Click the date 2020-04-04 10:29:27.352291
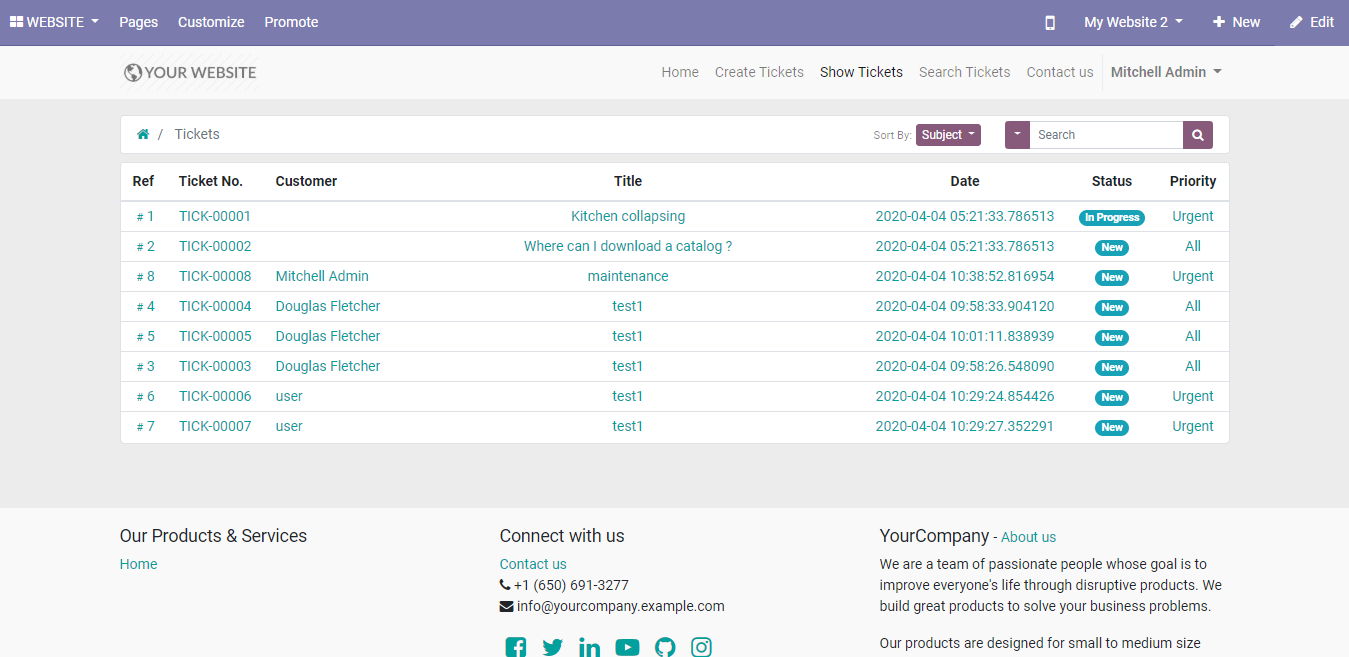This screenshot has width=1349, height=657. point(965,426)
